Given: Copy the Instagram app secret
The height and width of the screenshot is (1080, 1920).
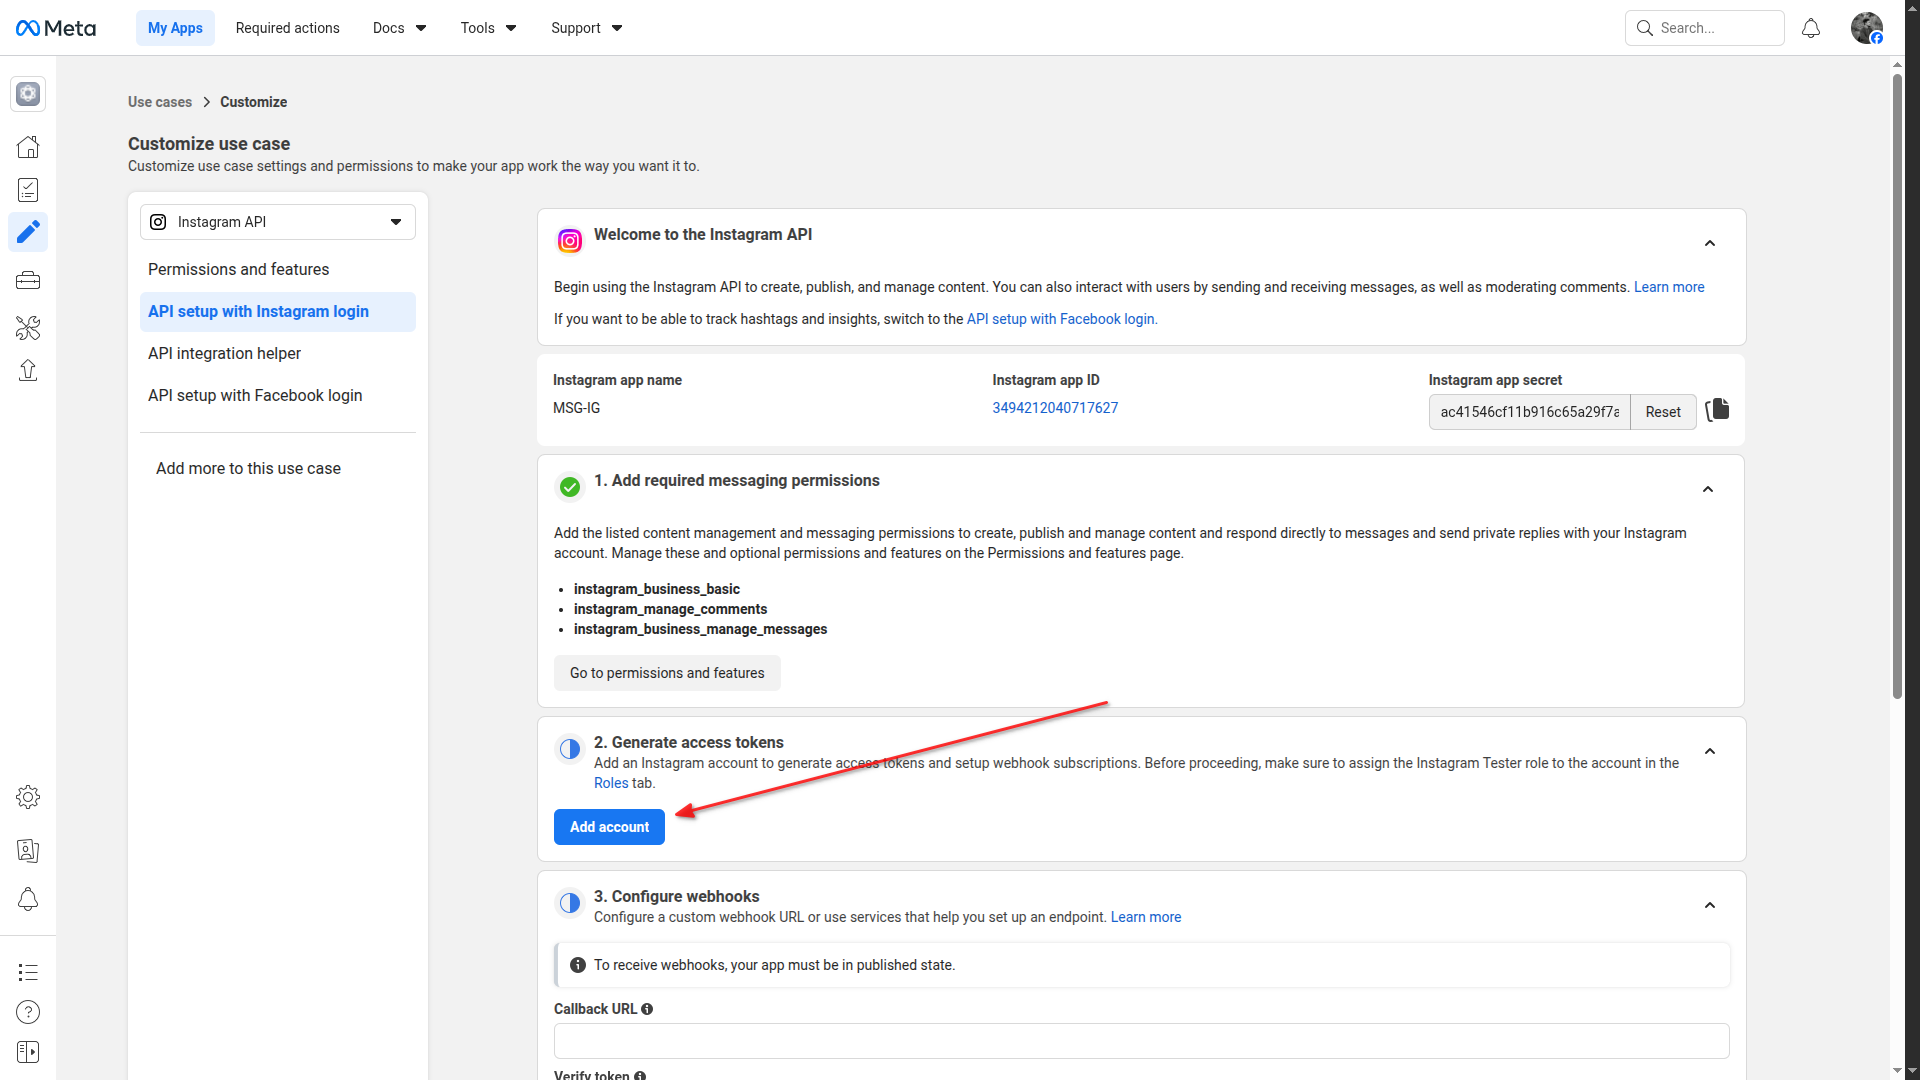Looking at the screenshot, I should (x=1718, y=410).
